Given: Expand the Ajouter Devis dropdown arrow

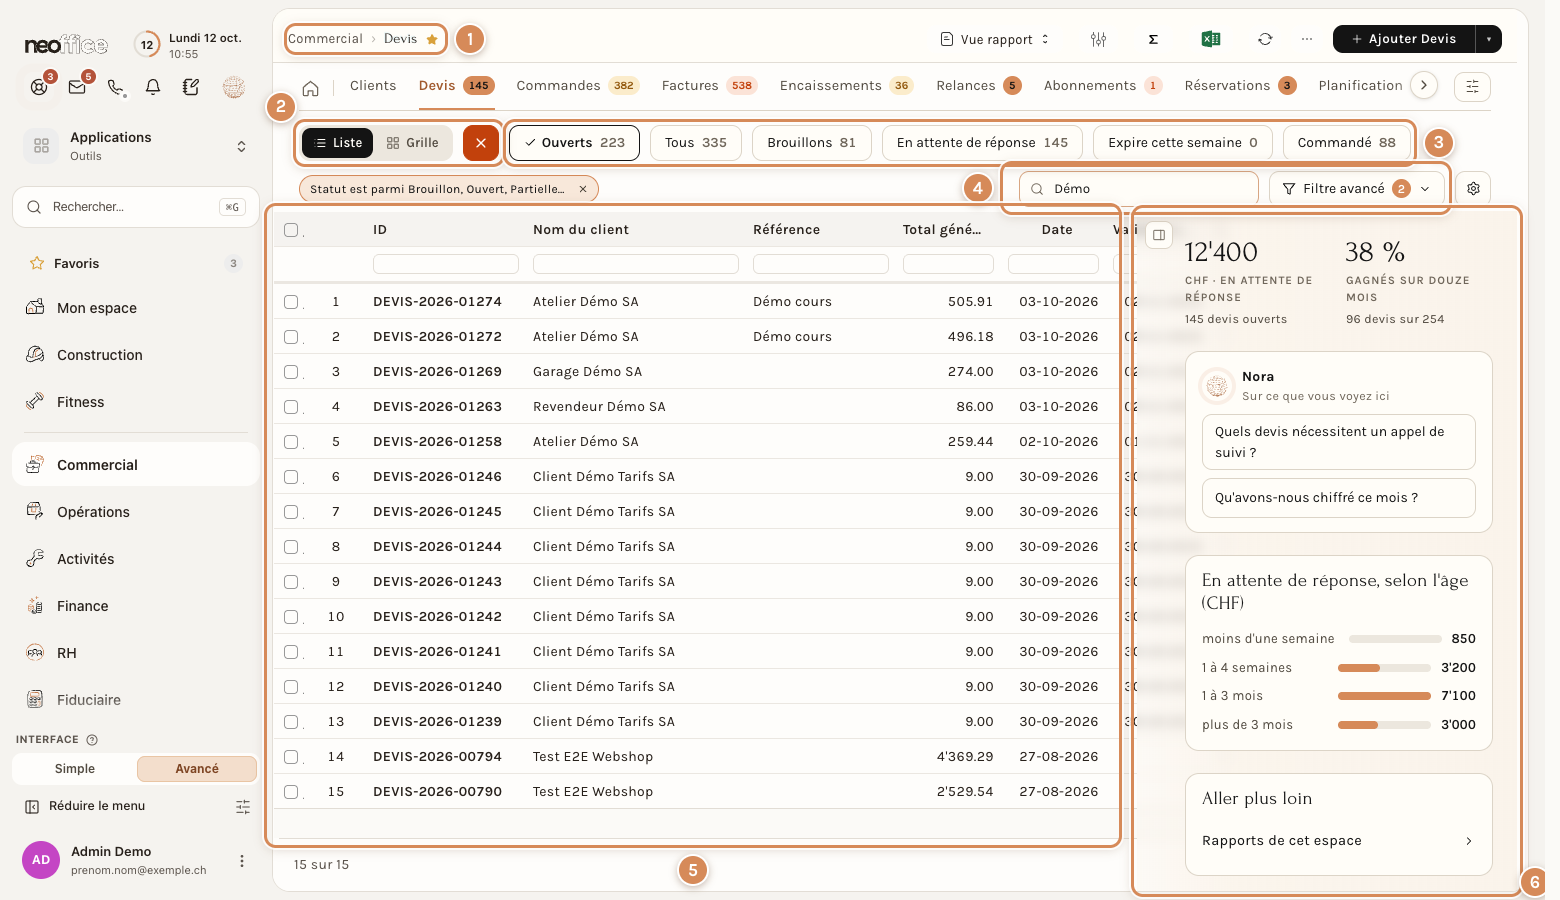Looking at the screenshot, I should (1488, 39).
